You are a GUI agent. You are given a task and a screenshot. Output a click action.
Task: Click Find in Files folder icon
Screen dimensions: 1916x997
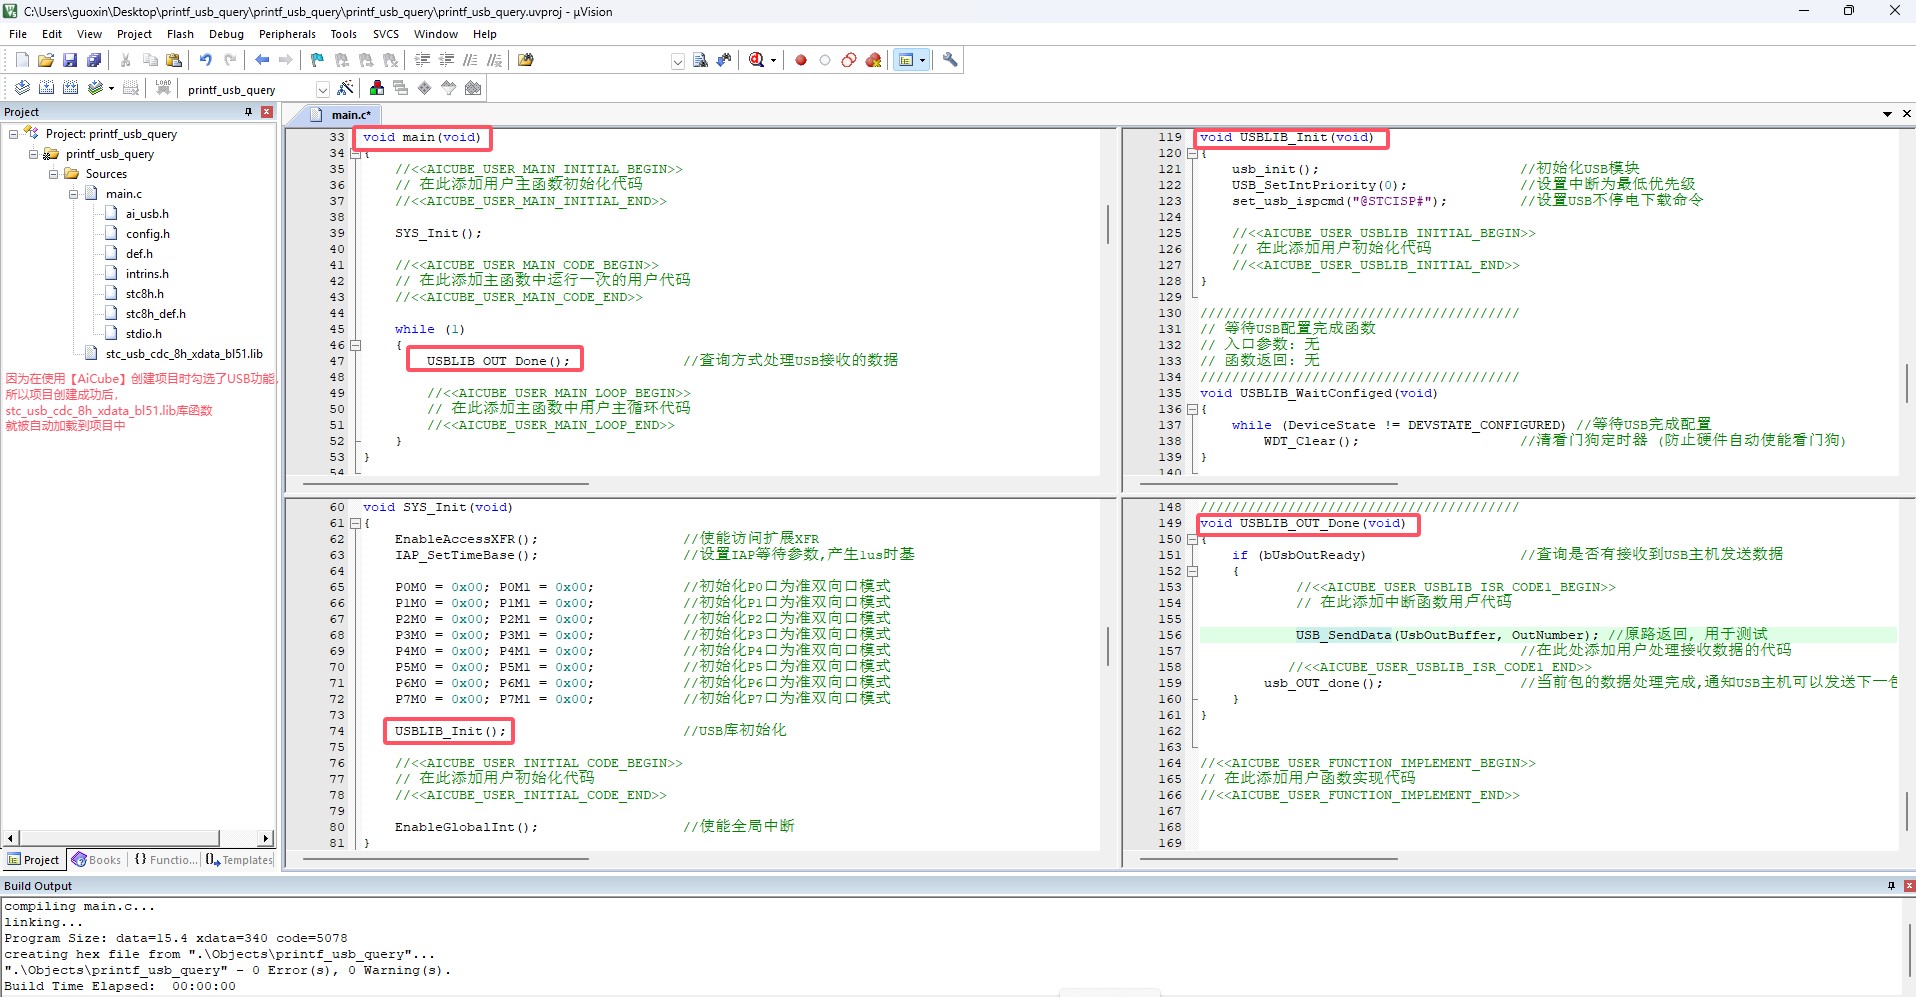pyautogui.click(x=526, y=60)
